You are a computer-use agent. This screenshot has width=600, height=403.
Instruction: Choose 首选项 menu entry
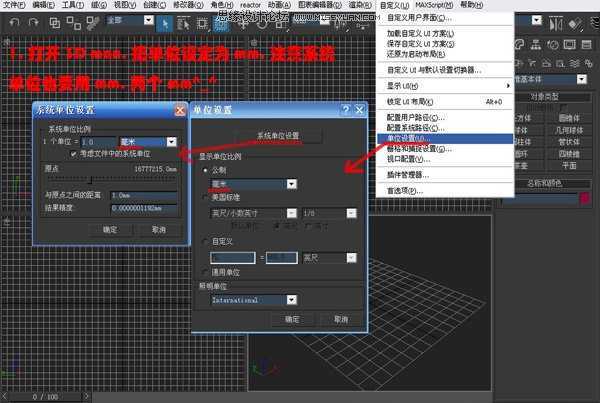pyautogui.click(x=445, y=191)
